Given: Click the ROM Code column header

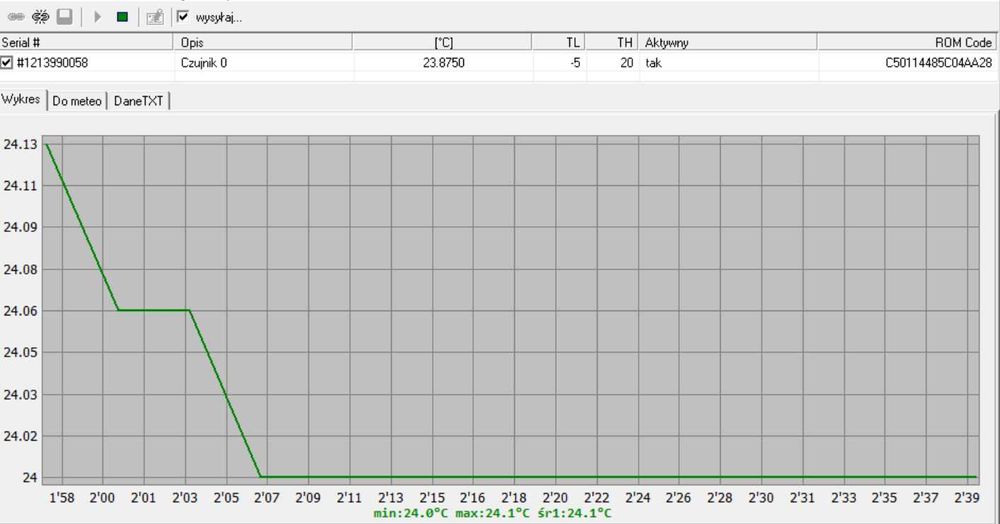Looking at the screenshot, I should [906, 42].
